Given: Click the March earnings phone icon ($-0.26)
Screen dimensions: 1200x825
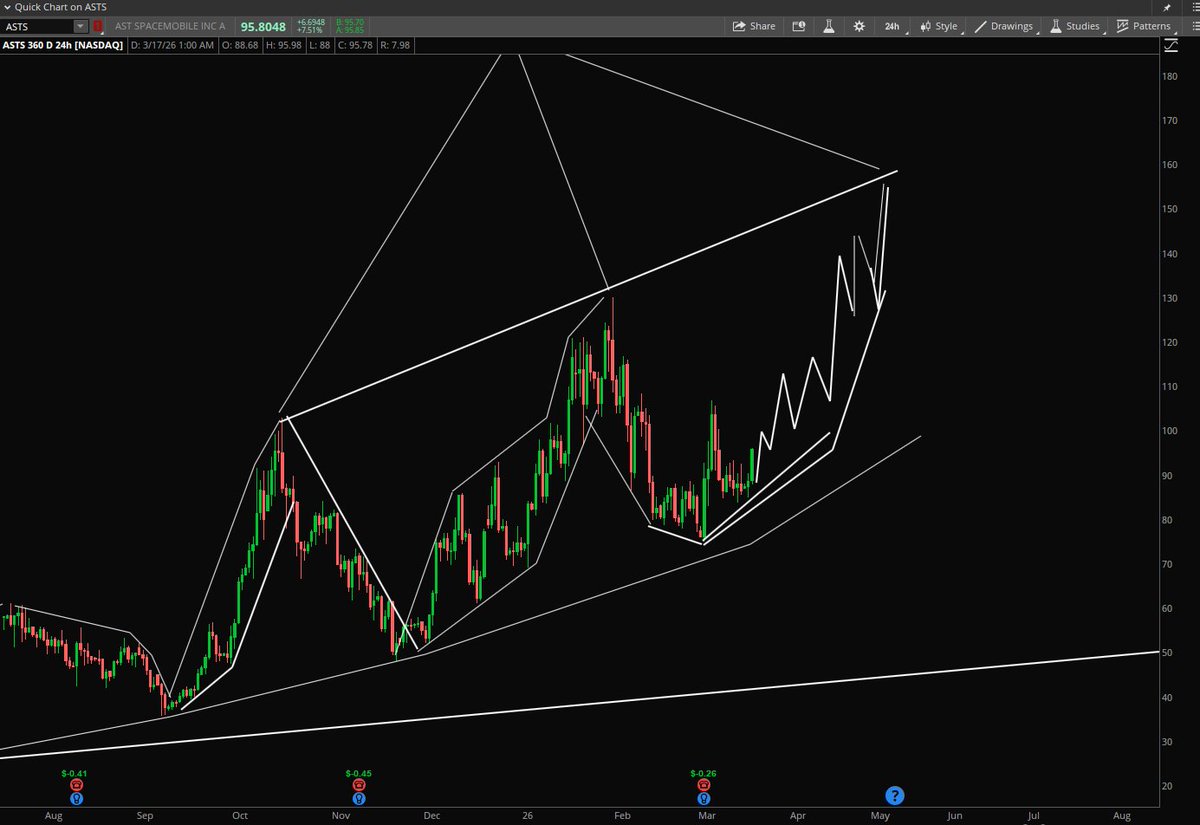Looking at the screenshot, I should coord(704,786).
